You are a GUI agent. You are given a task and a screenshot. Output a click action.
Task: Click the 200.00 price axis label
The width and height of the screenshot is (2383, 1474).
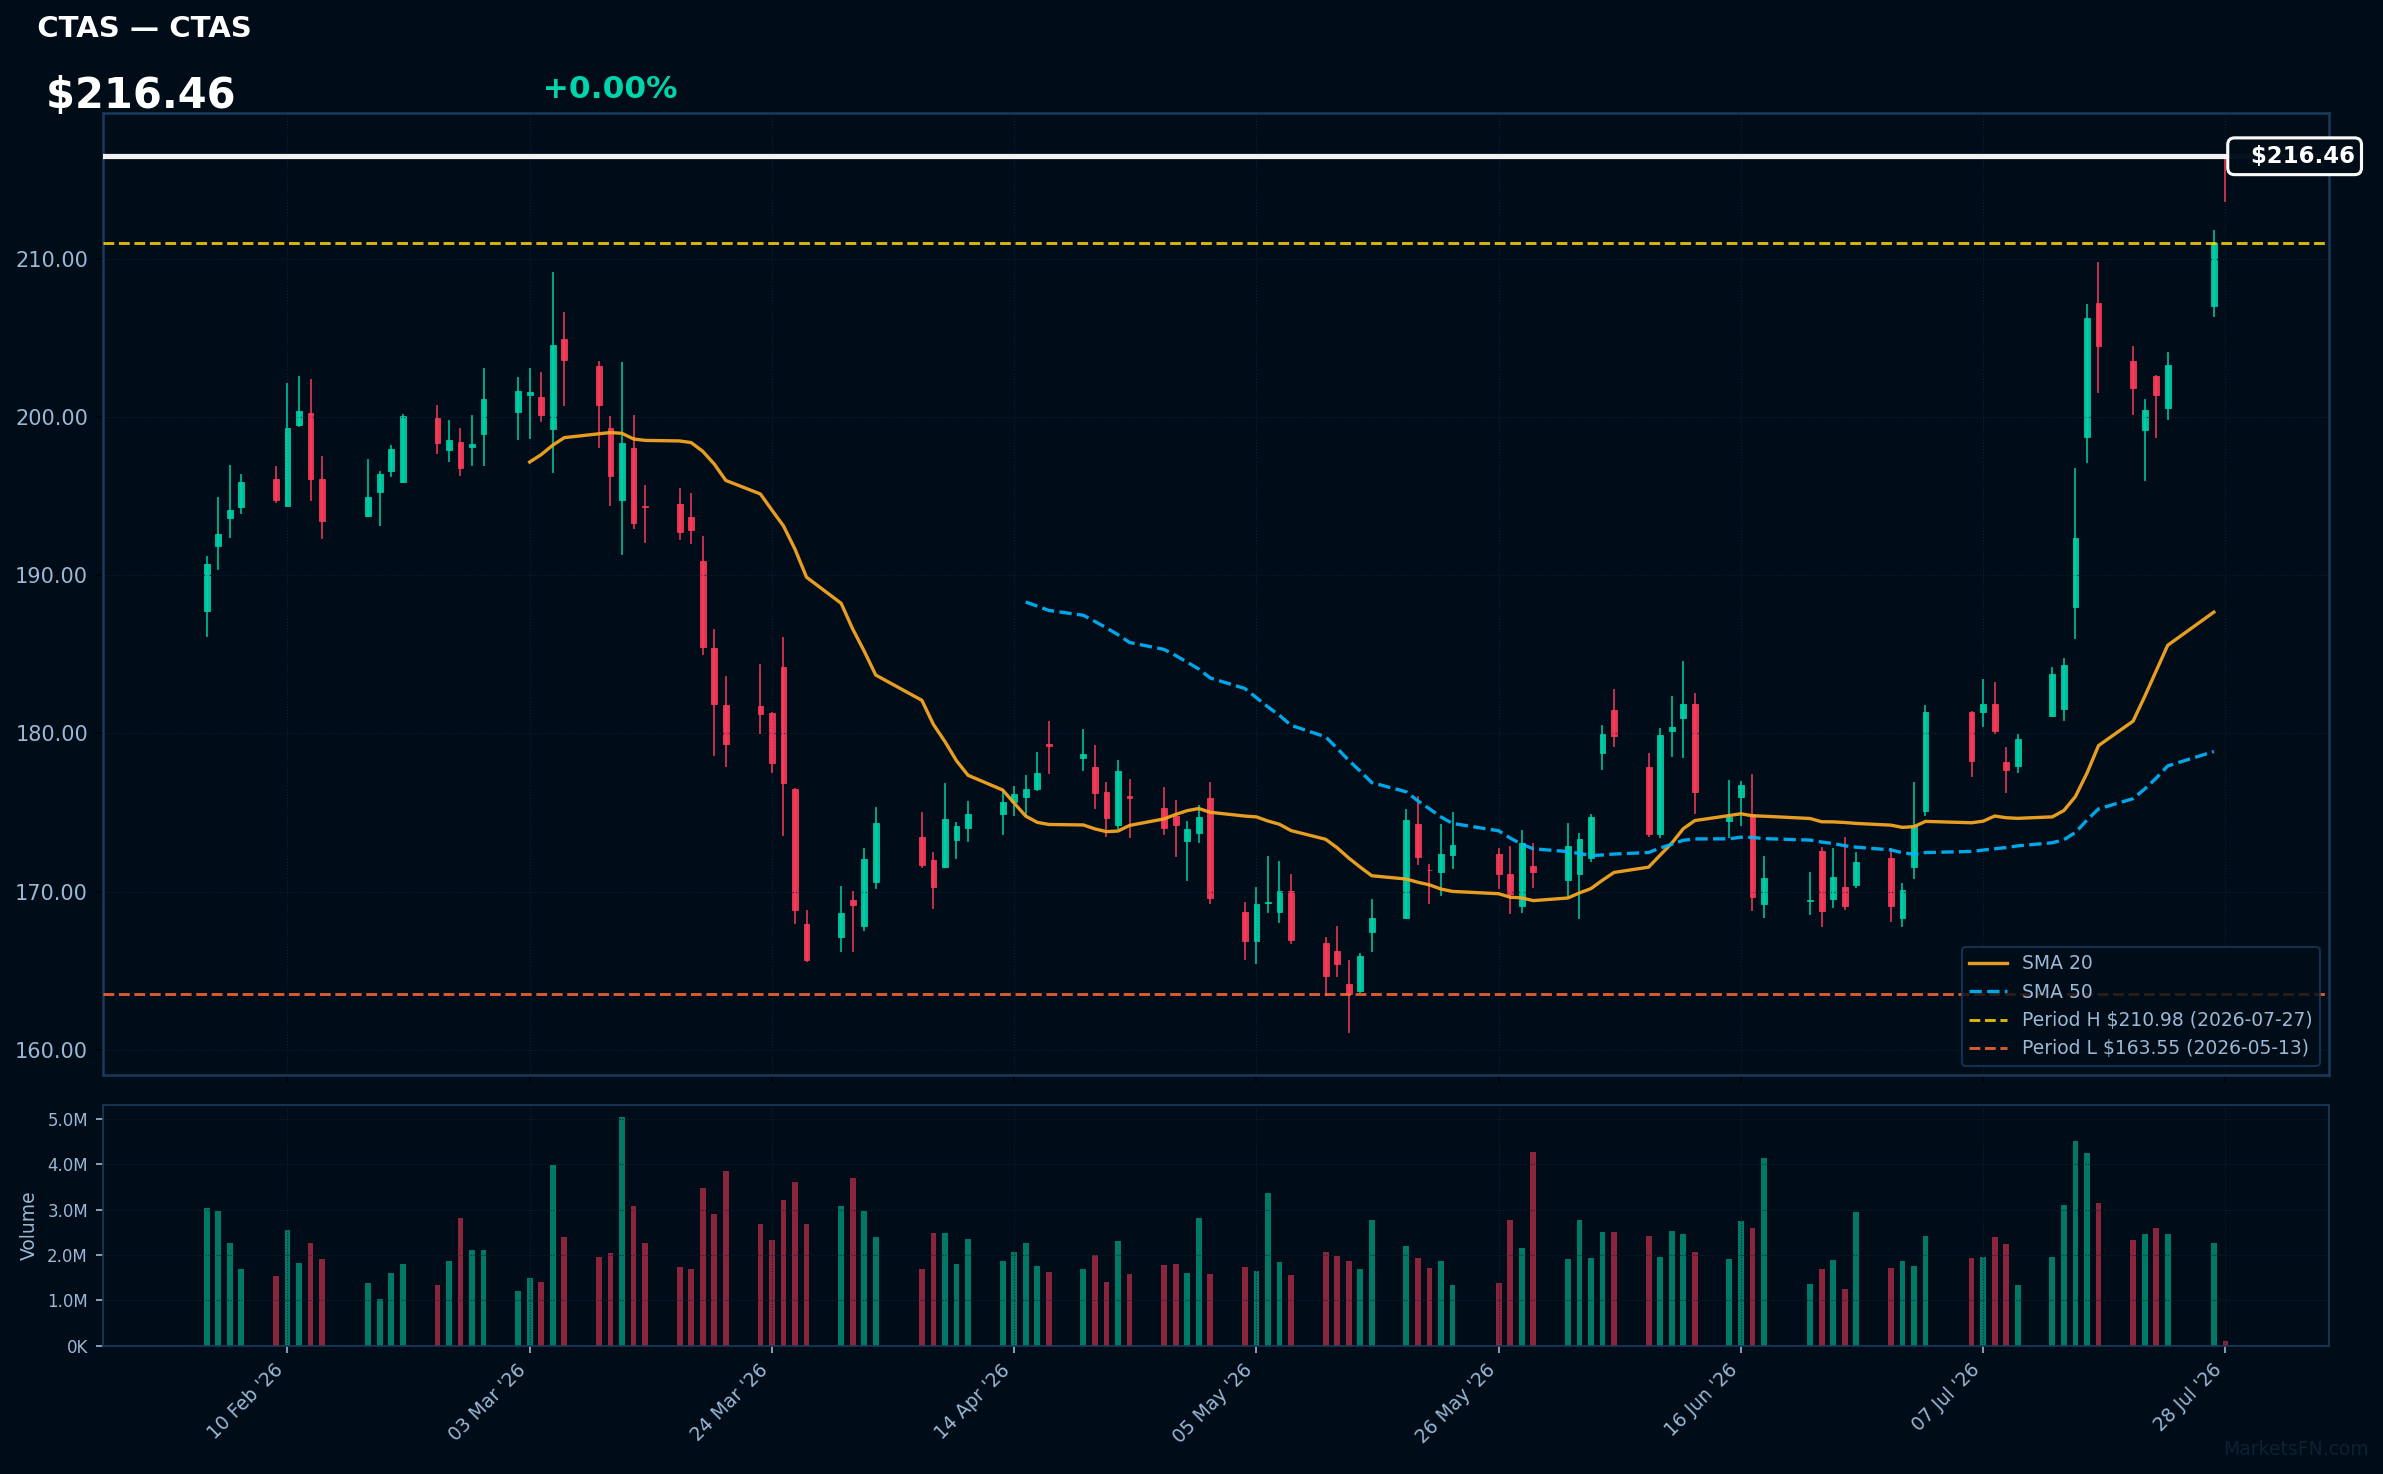pyautogui.click(x=52, y=418)
